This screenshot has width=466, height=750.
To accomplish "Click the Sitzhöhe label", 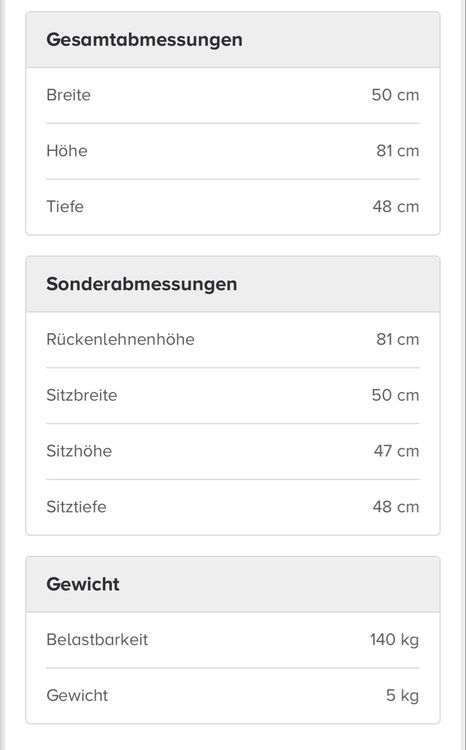I will point(79,451).
